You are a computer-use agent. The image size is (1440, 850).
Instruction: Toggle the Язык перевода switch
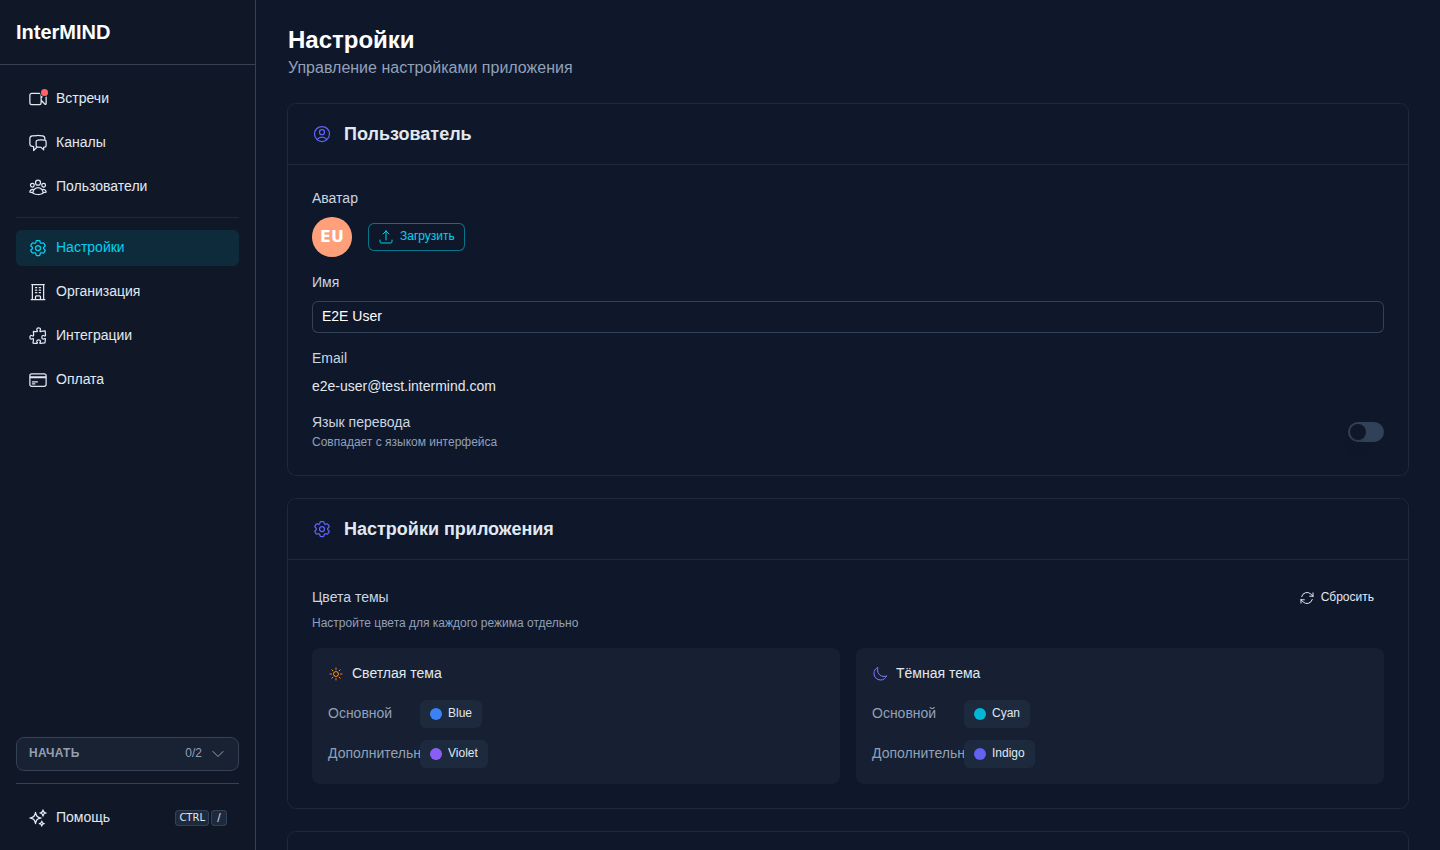[1366, 432]
